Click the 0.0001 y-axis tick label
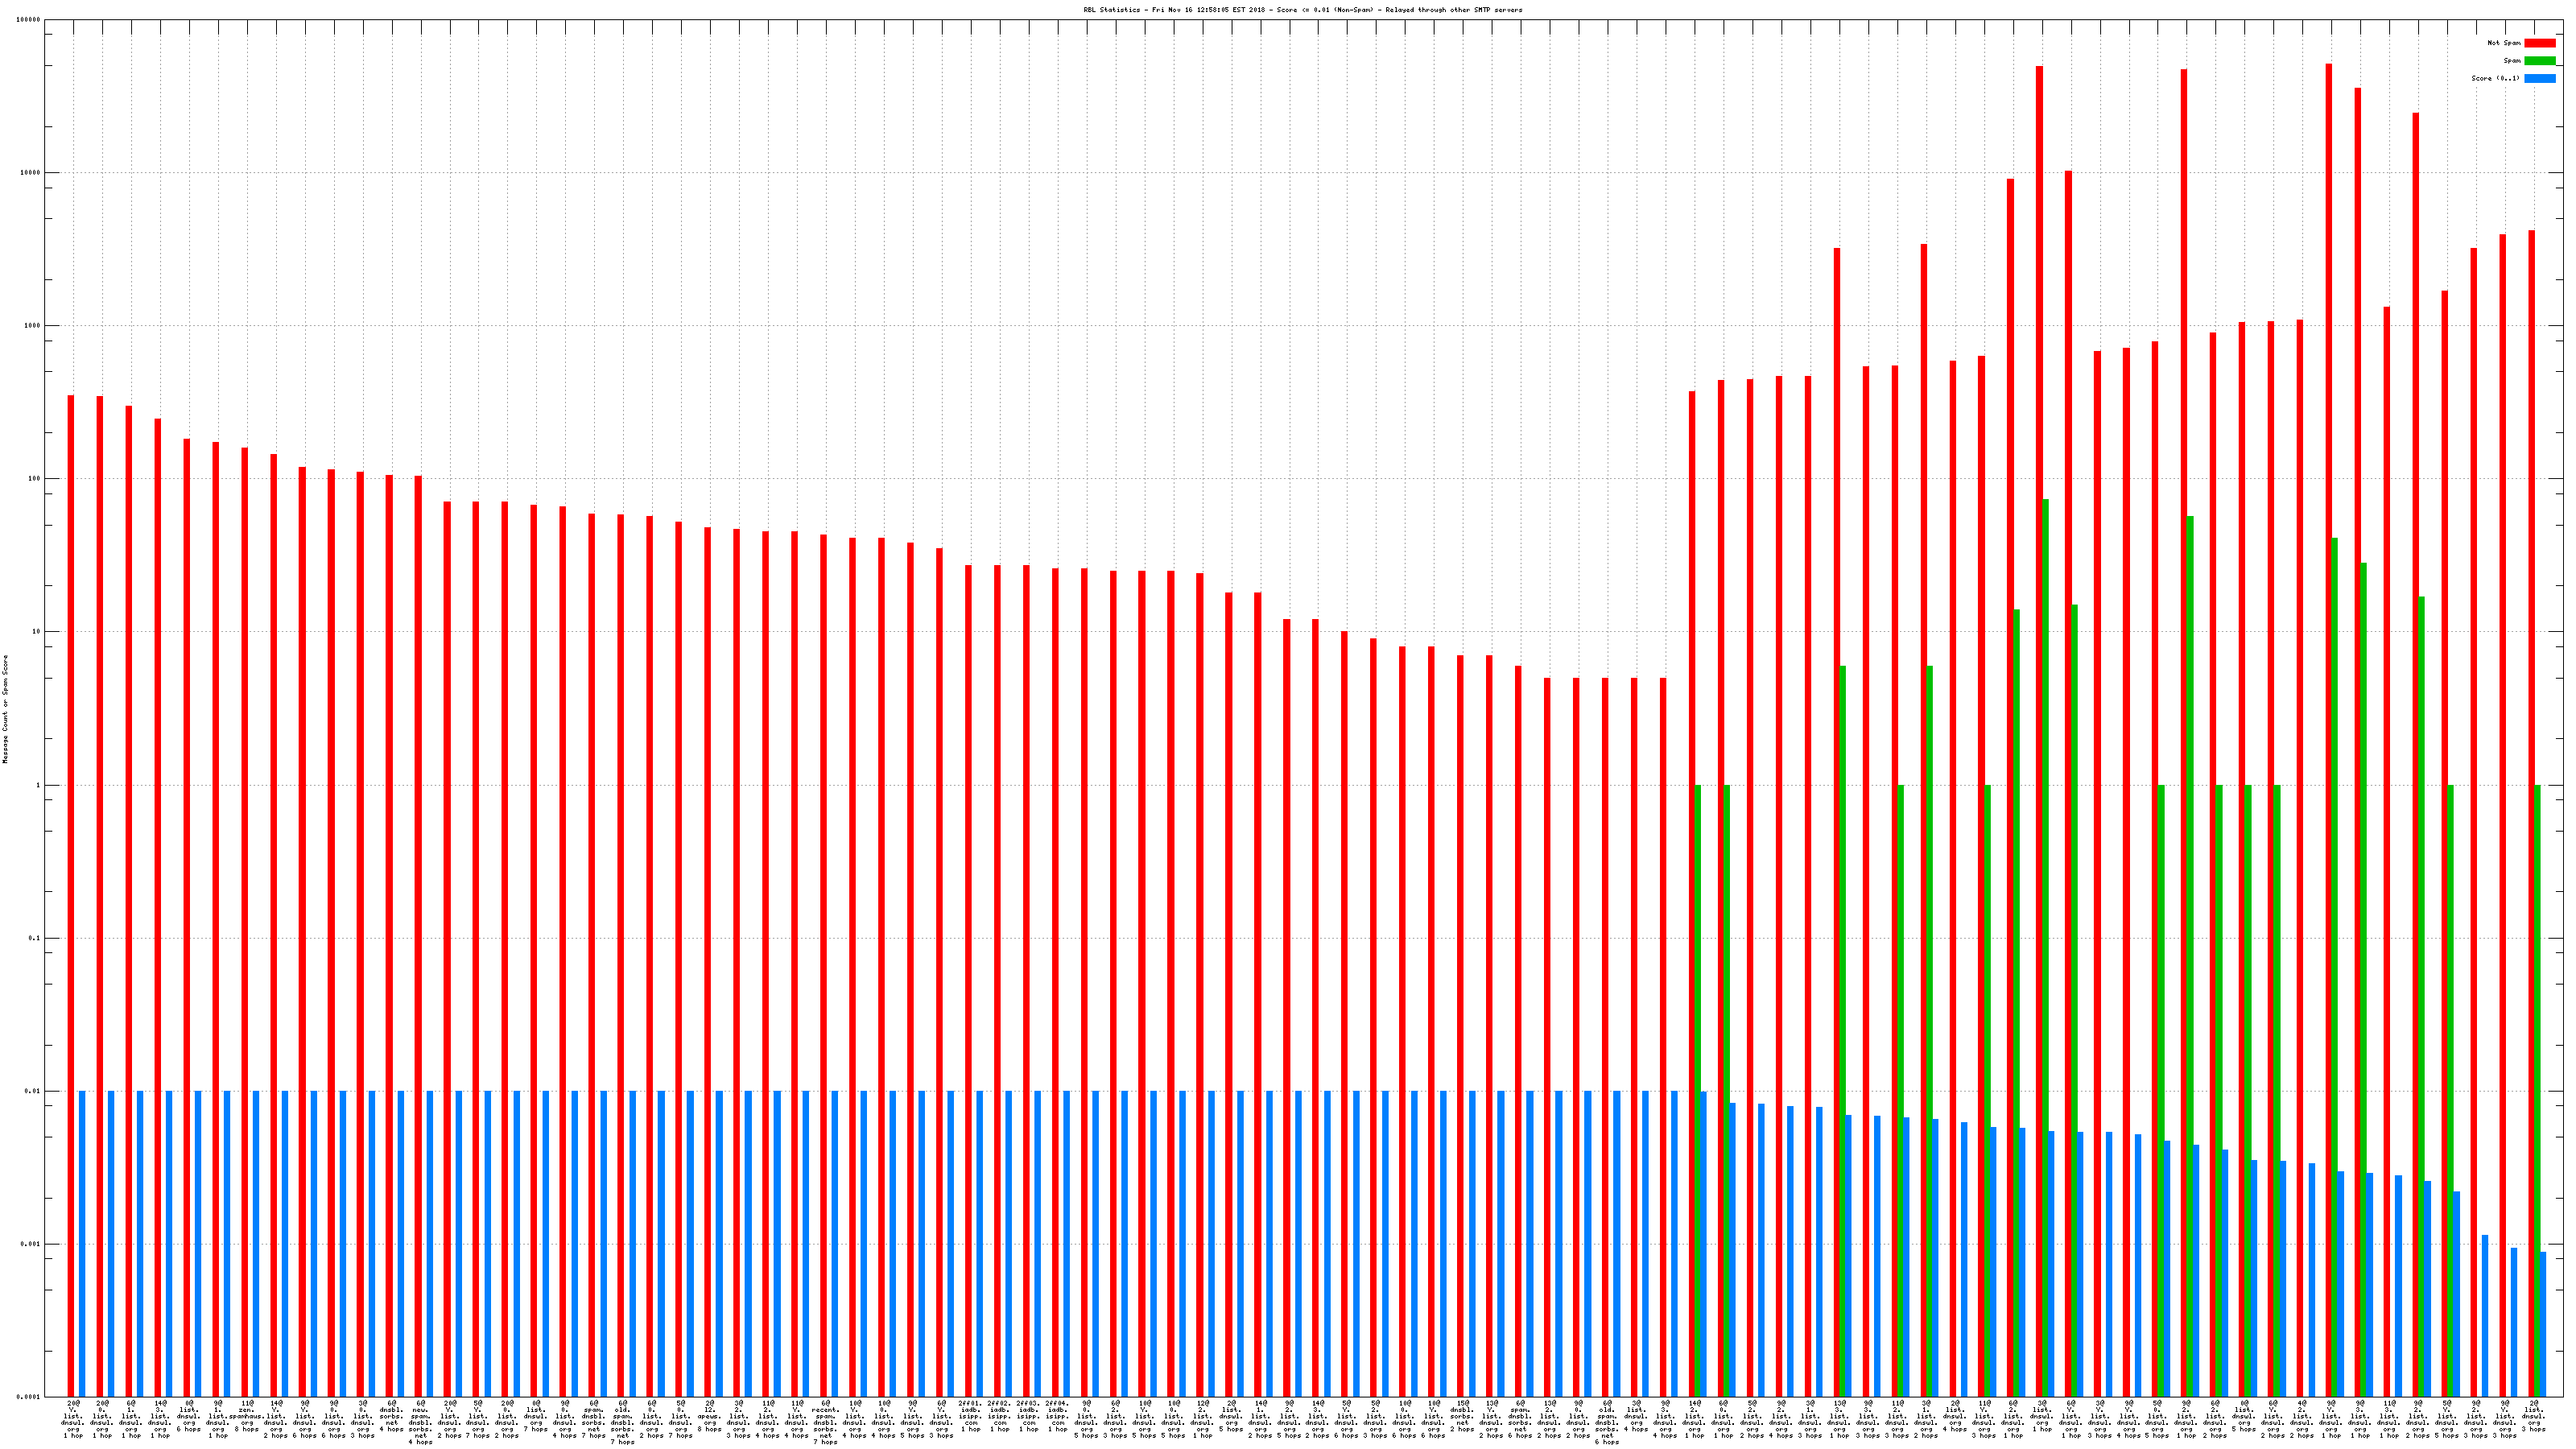Viewport: 2576px width, 1449px height. click(x=30, y=1397)
